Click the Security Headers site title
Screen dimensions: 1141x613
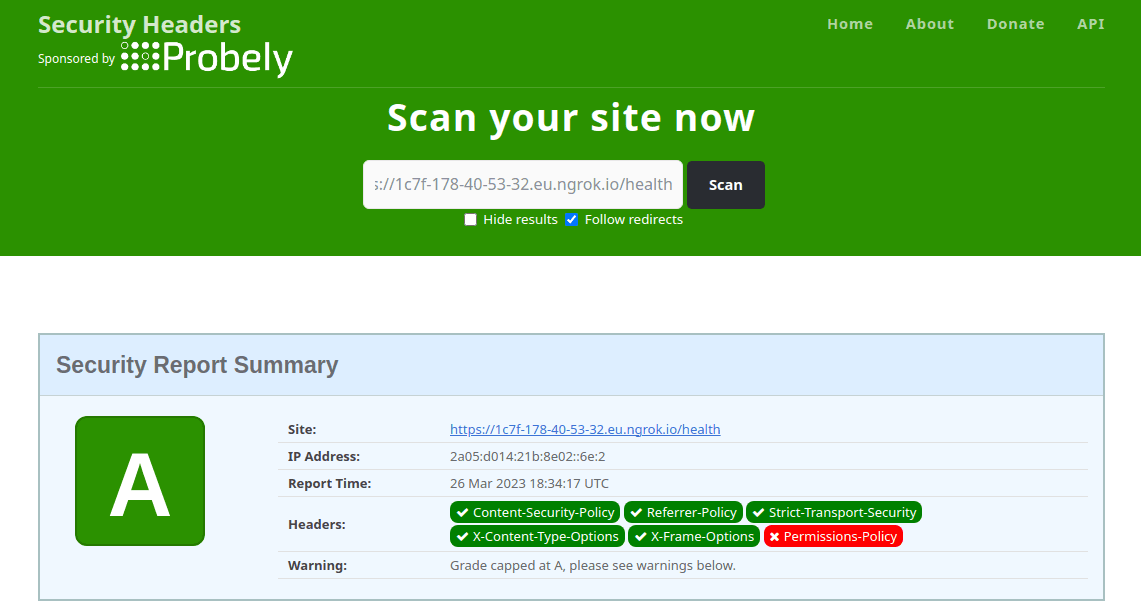pos(139,24)
